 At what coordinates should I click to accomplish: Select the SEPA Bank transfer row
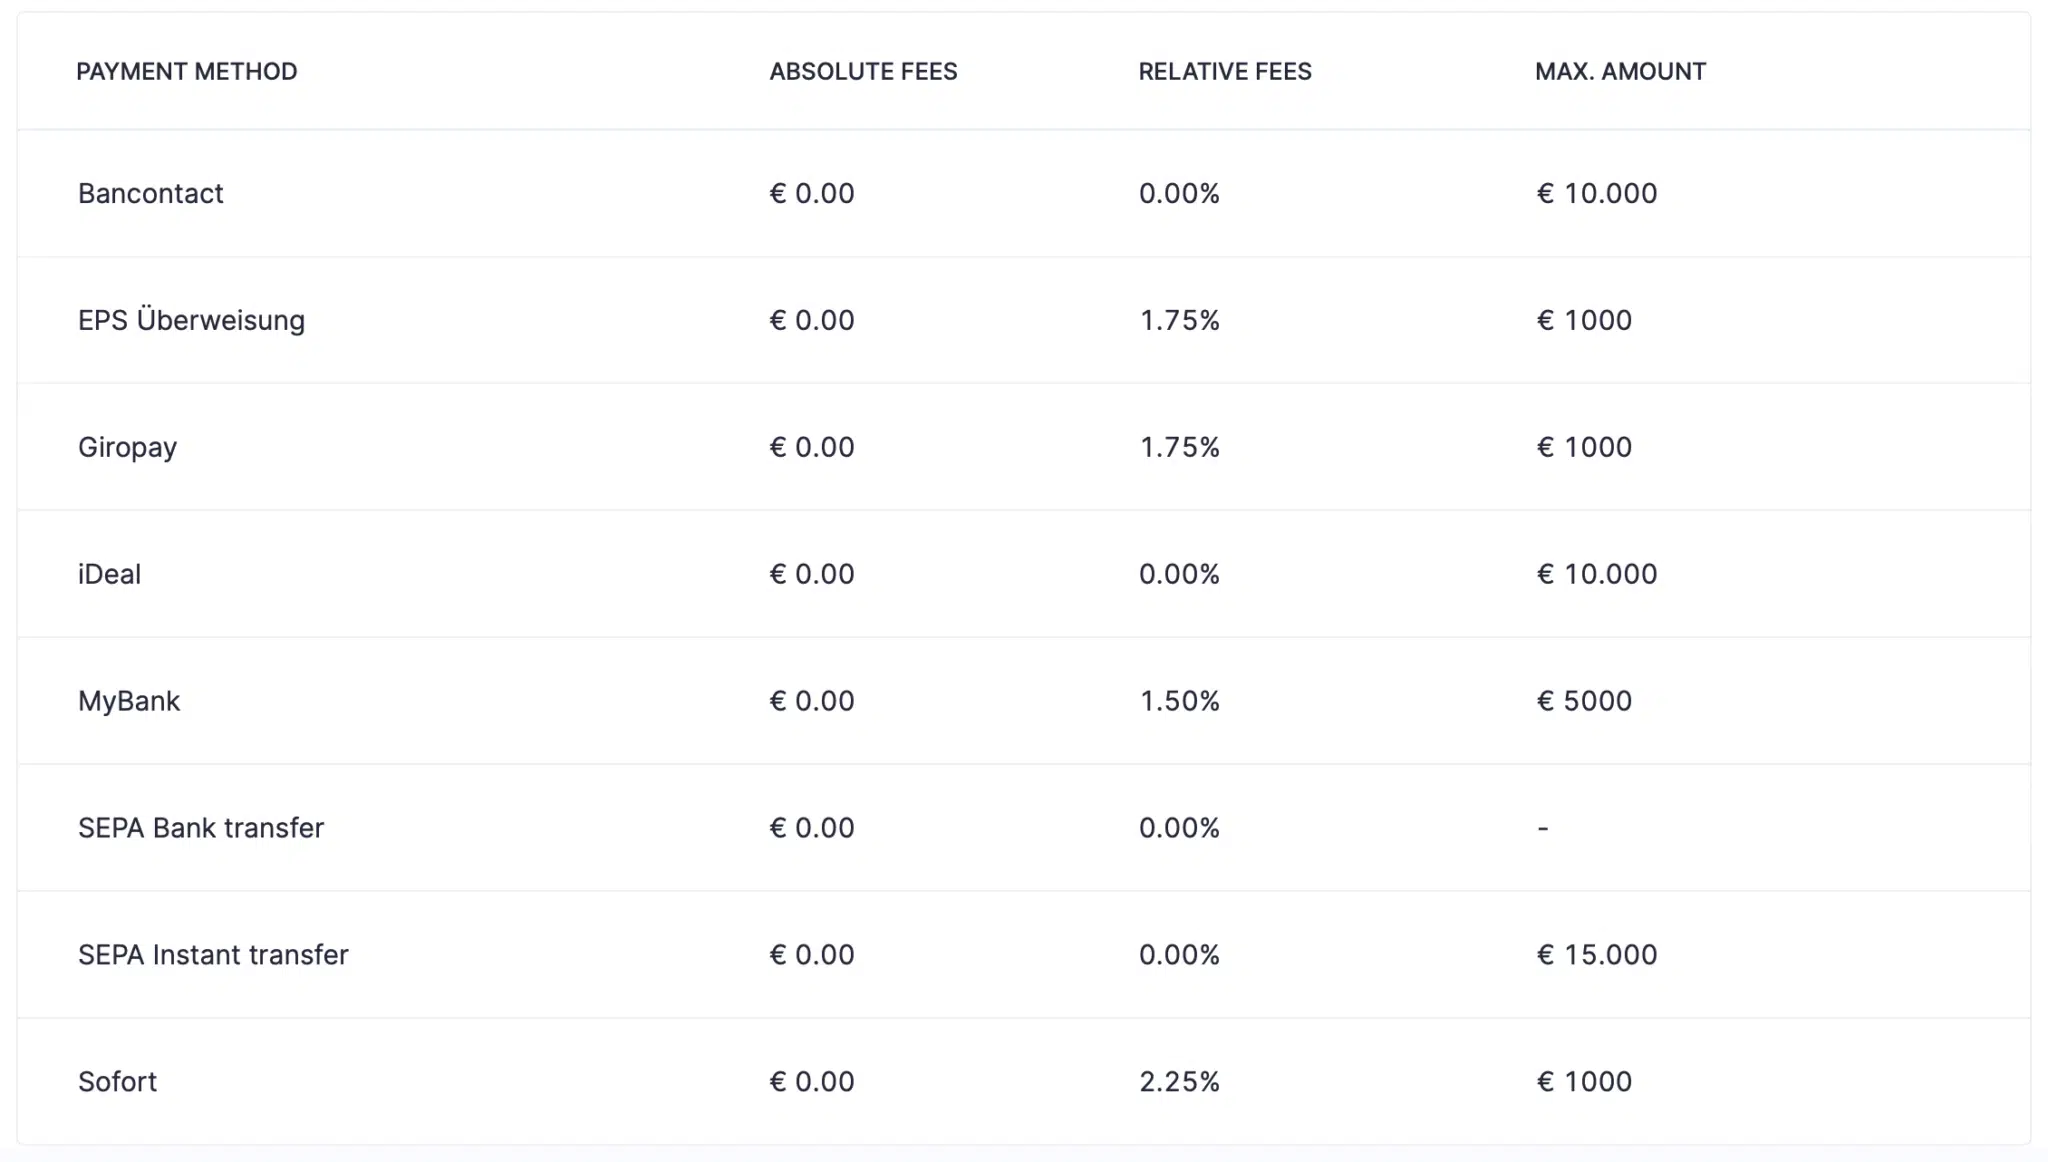point(1024,828)
